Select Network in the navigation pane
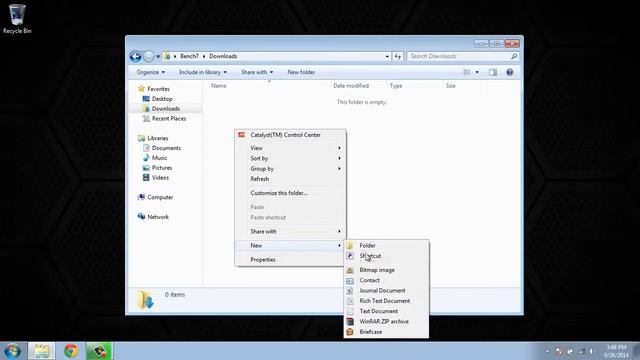This screenshot has width=640, height=360. coord(153,217)
